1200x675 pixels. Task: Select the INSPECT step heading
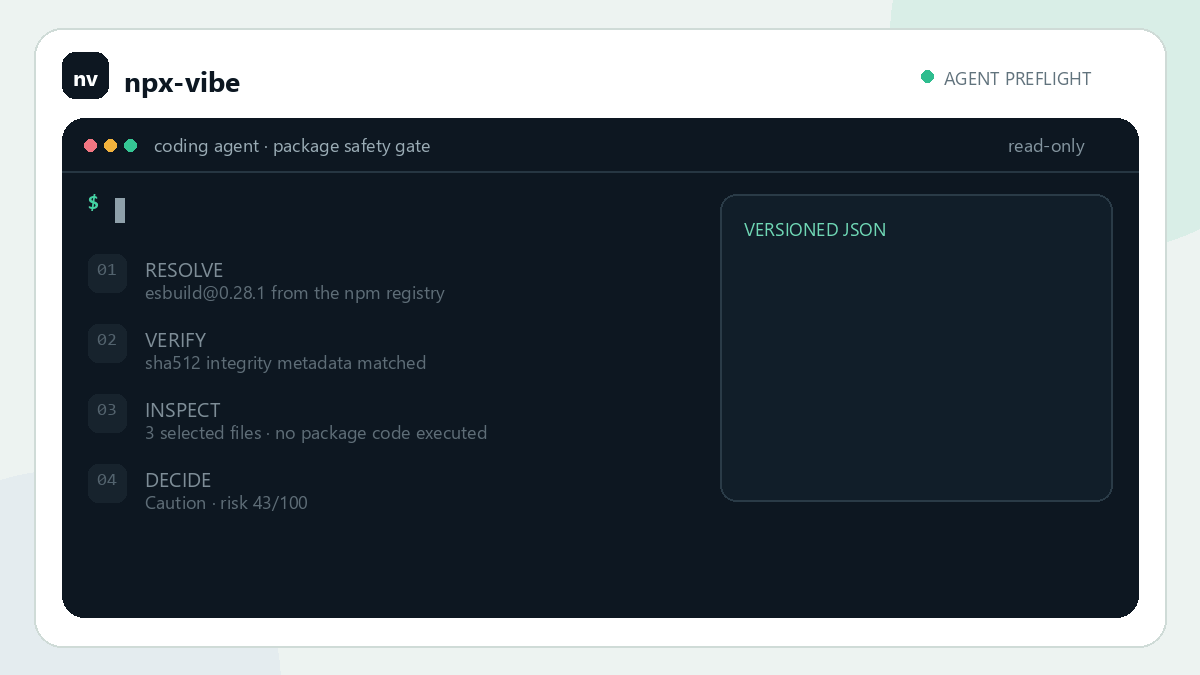pyautogui.click(x=182, y=411)
